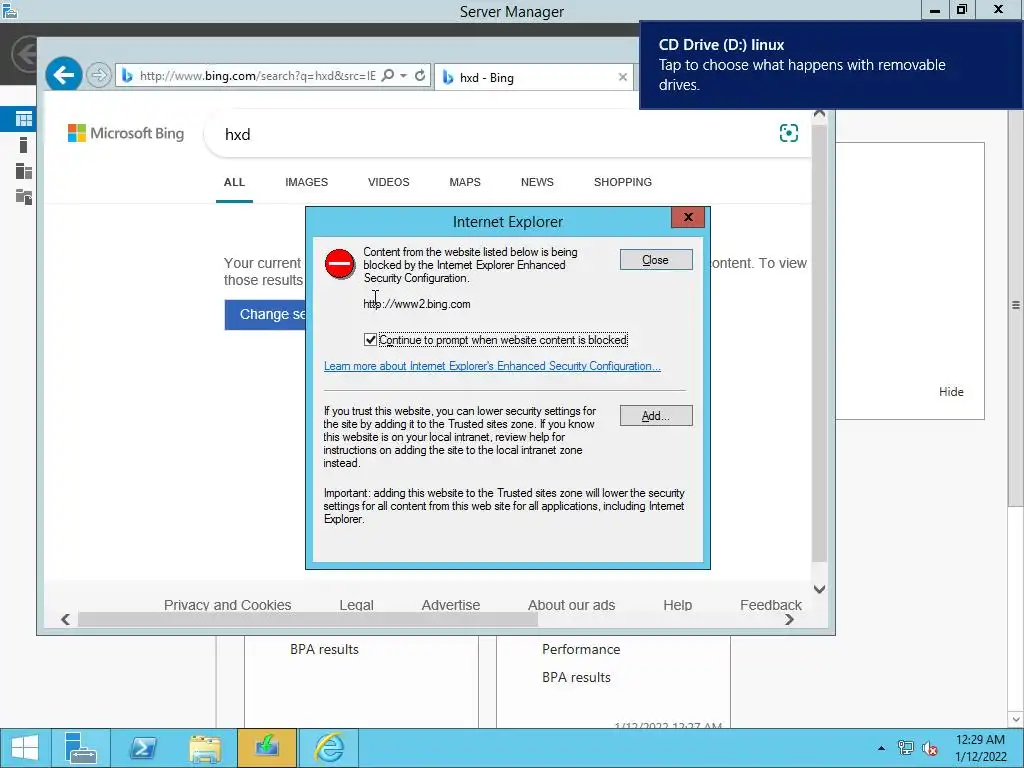The width and height of the screenshot is (1024, 768).
Task: Switch to the ALL results tab
Action: [x=234, y=182]
